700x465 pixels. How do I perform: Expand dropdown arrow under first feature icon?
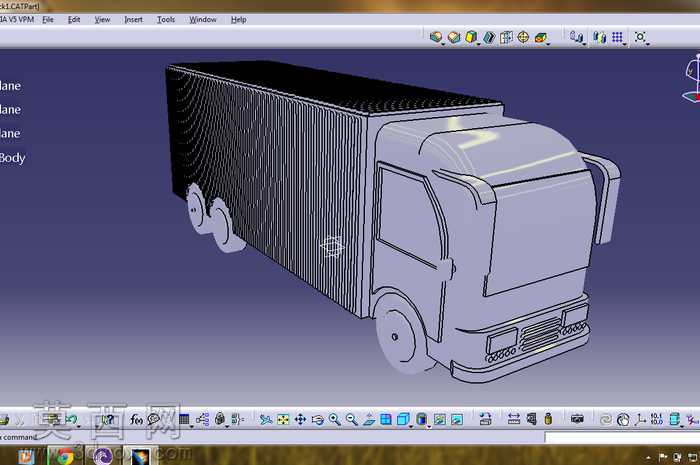point(443,44)
